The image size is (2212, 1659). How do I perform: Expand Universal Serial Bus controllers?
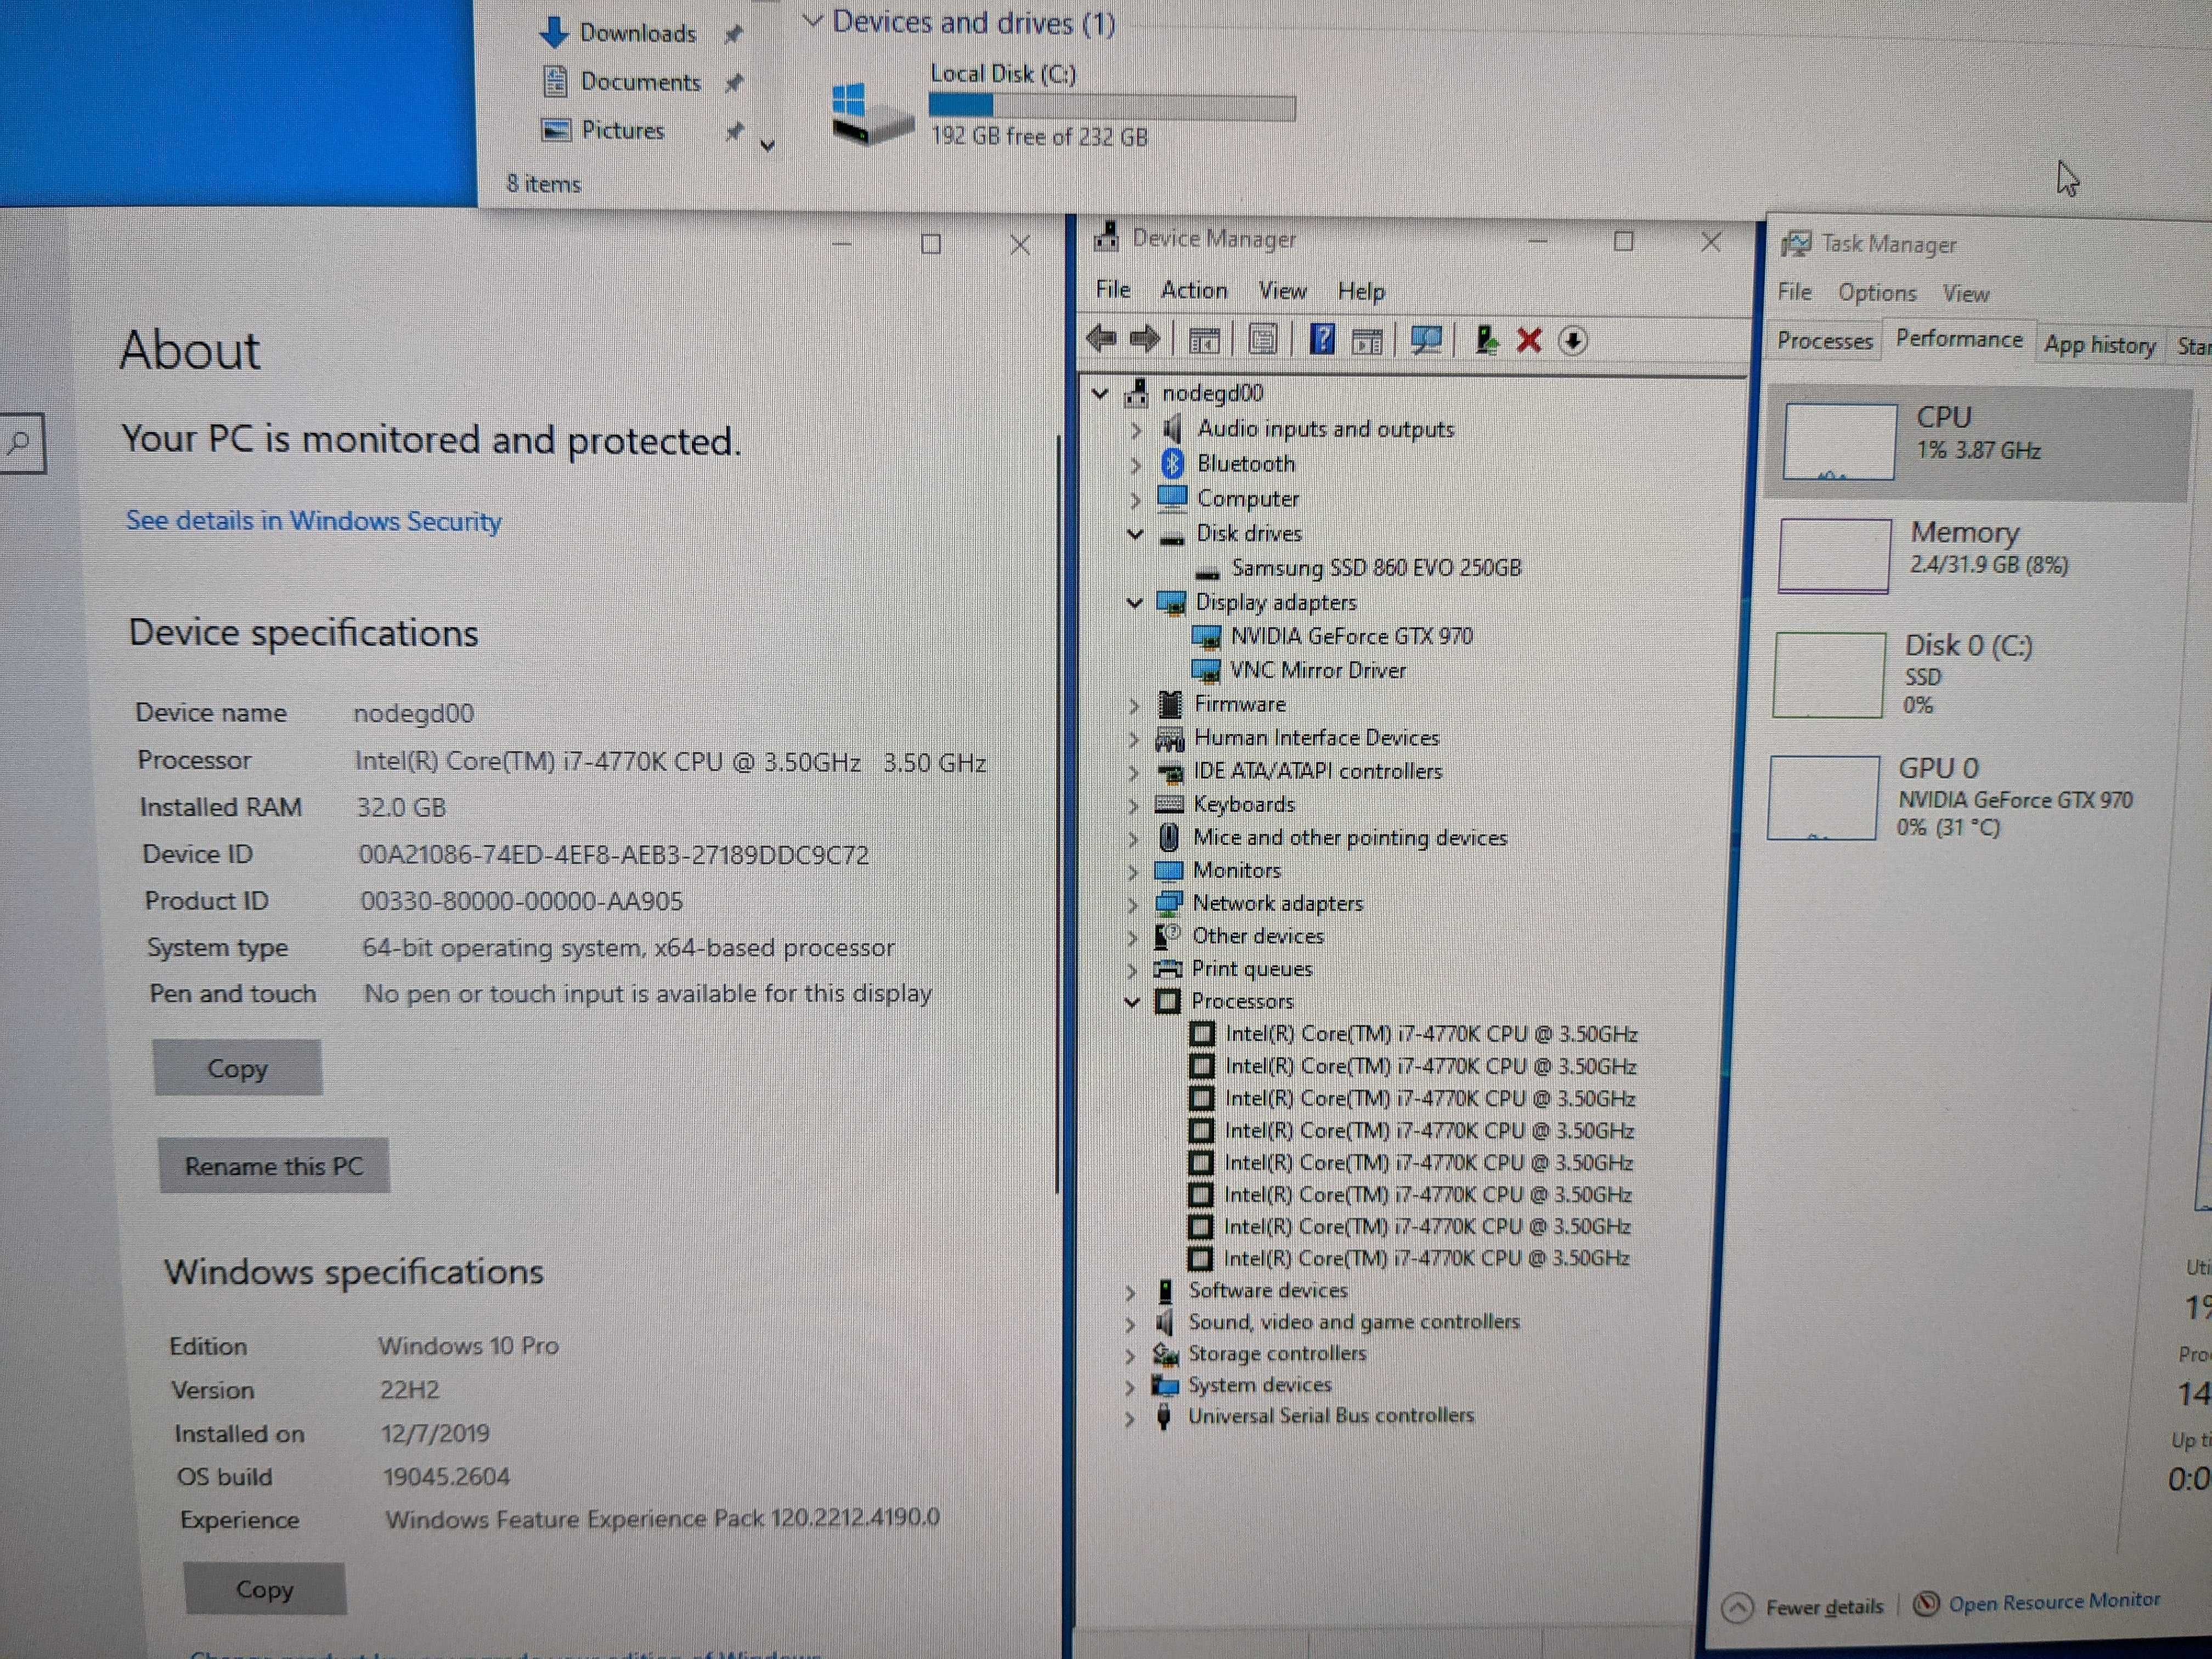(x=1130, y=1418)
